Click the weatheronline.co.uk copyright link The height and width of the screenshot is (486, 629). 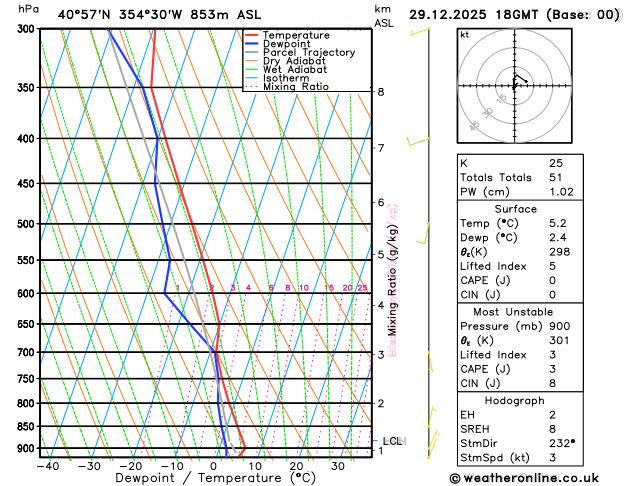(524, 478)
